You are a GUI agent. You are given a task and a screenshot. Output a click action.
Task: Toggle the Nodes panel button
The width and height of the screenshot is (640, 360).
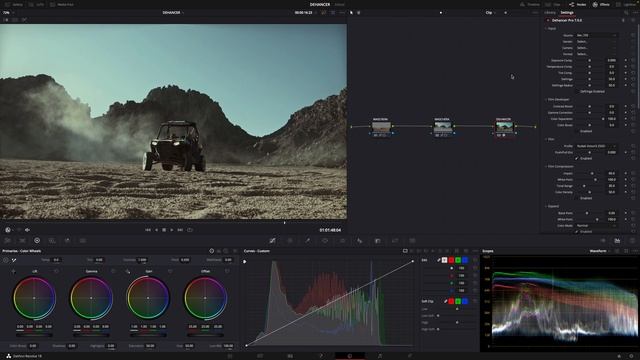[577, 4]
